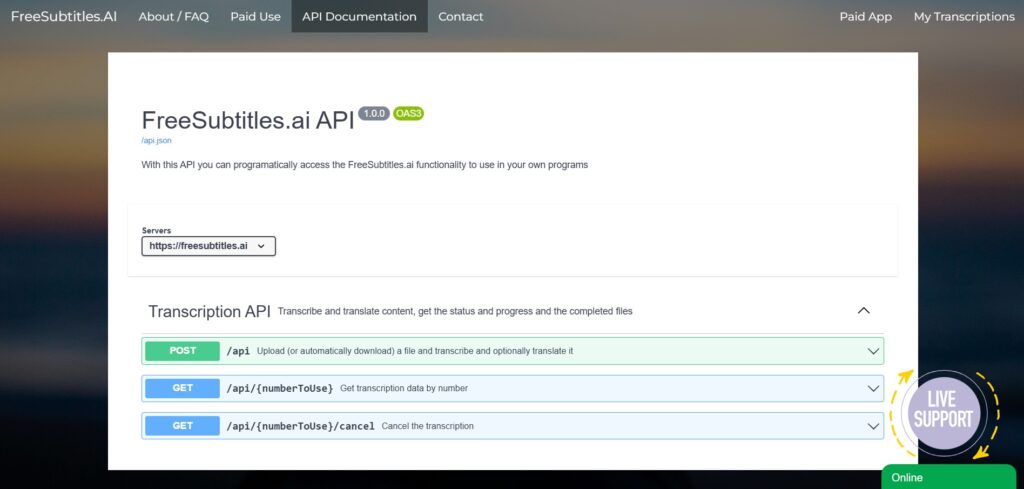Open the Servers dropdown showing https://freesubtitles.ai
1024x489 pixels.
(208, 246)
